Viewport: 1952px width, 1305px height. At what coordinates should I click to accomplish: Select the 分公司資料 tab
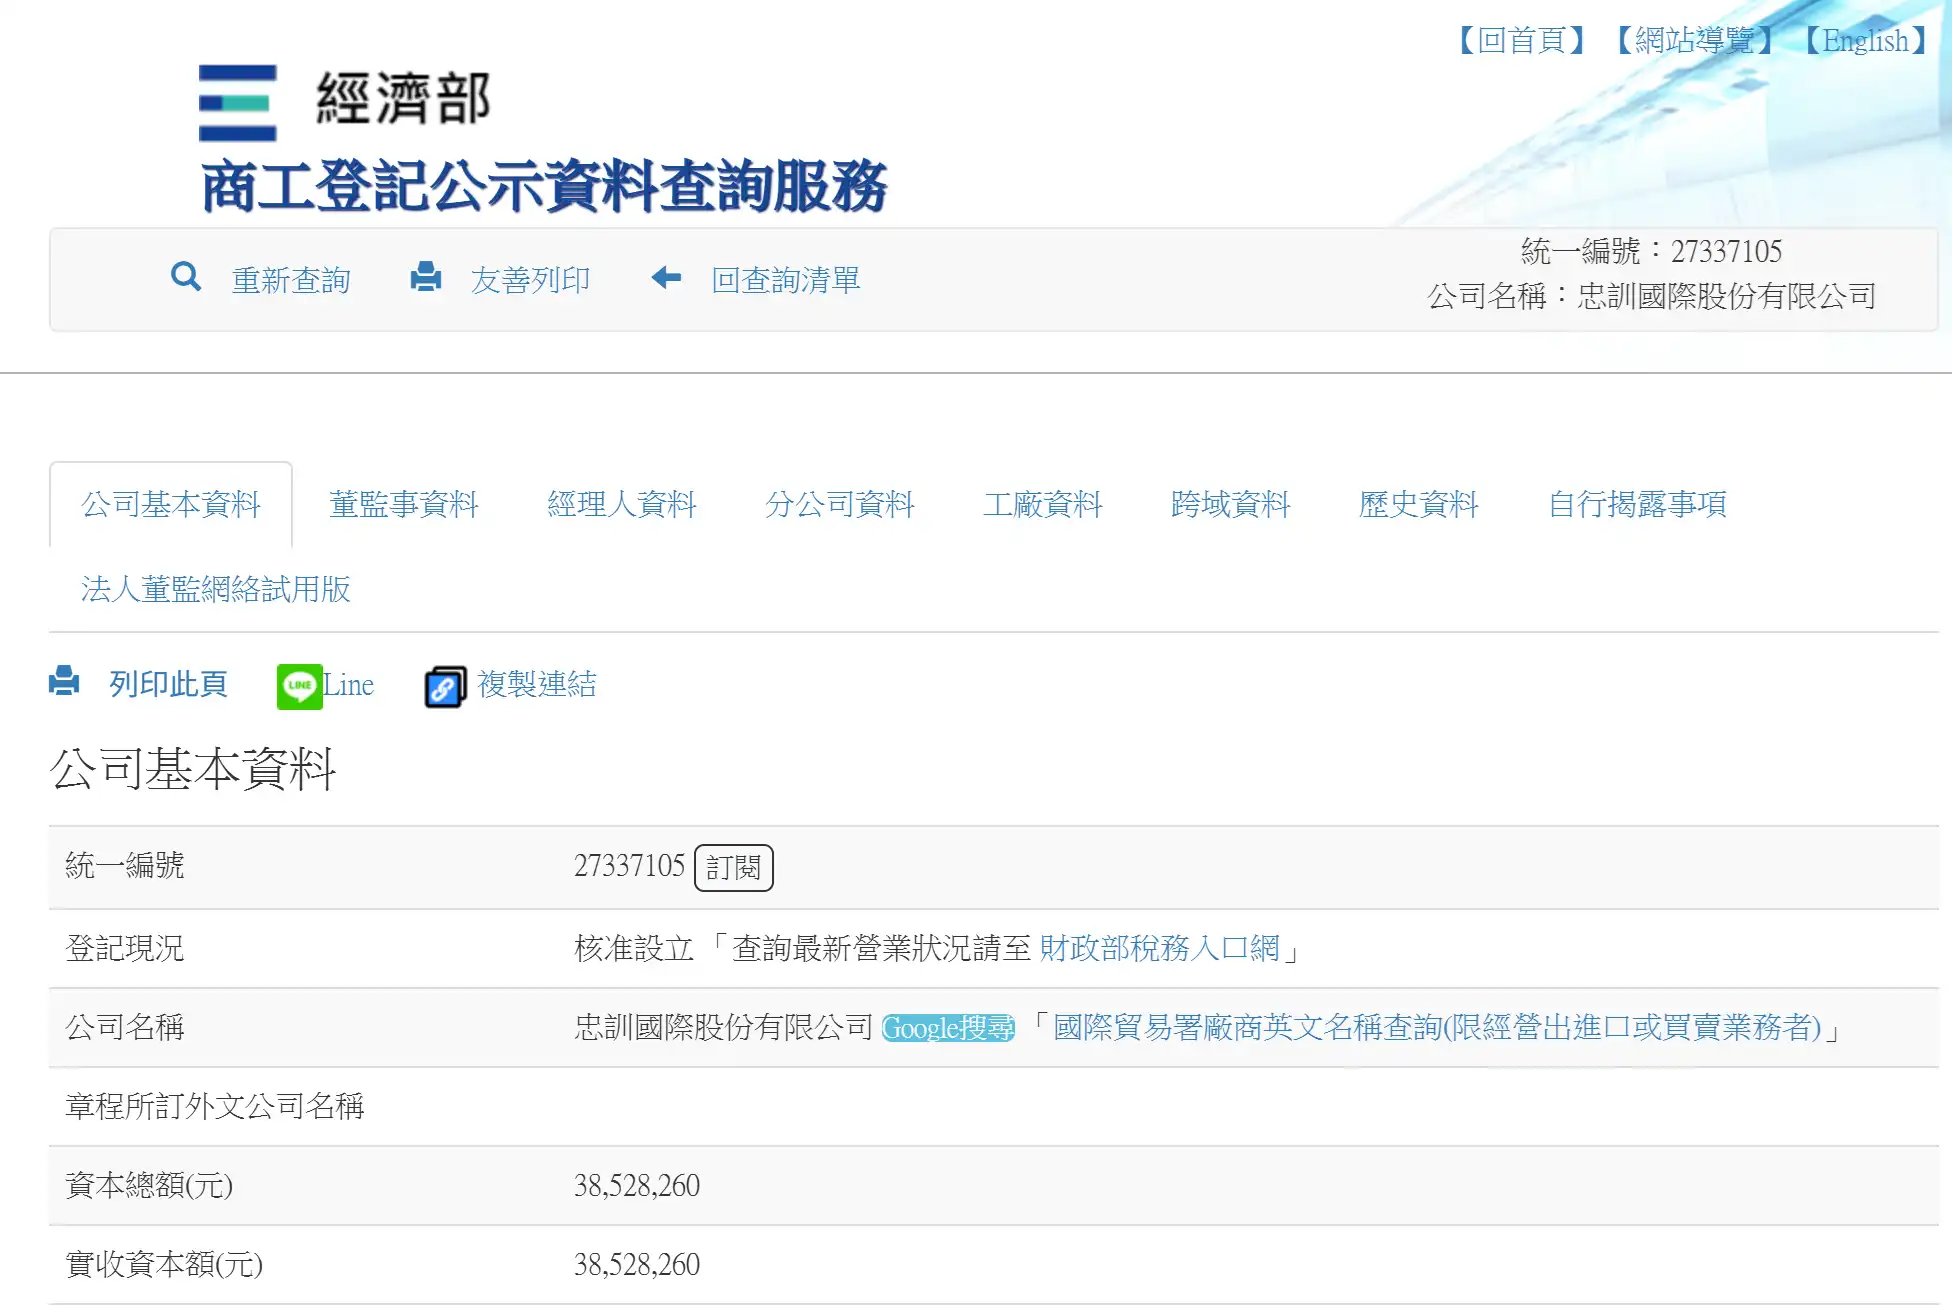840,504
